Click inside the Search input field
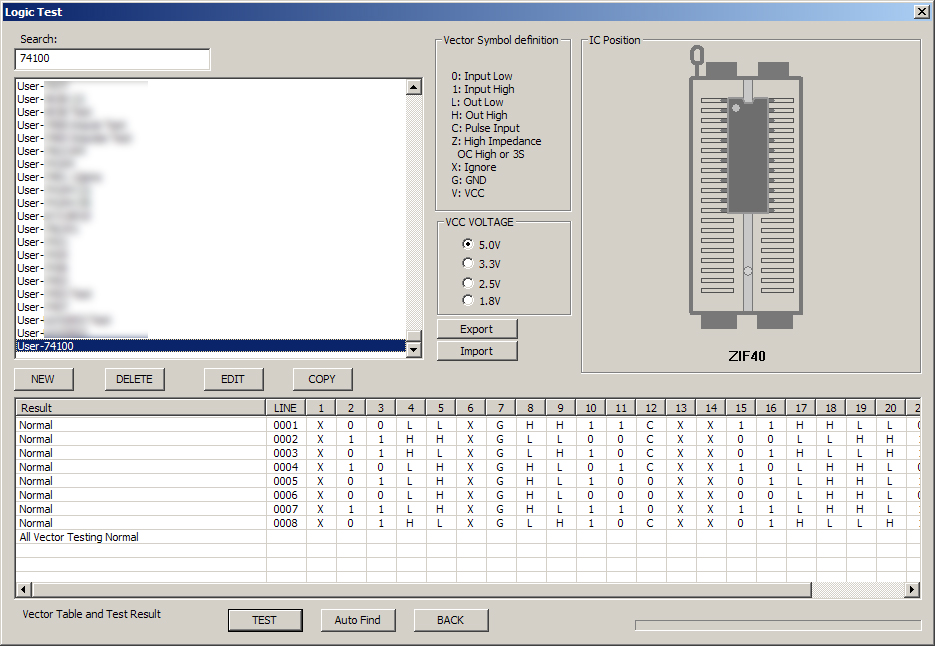This screenshot has height=646, width=935. click(111, 58)
